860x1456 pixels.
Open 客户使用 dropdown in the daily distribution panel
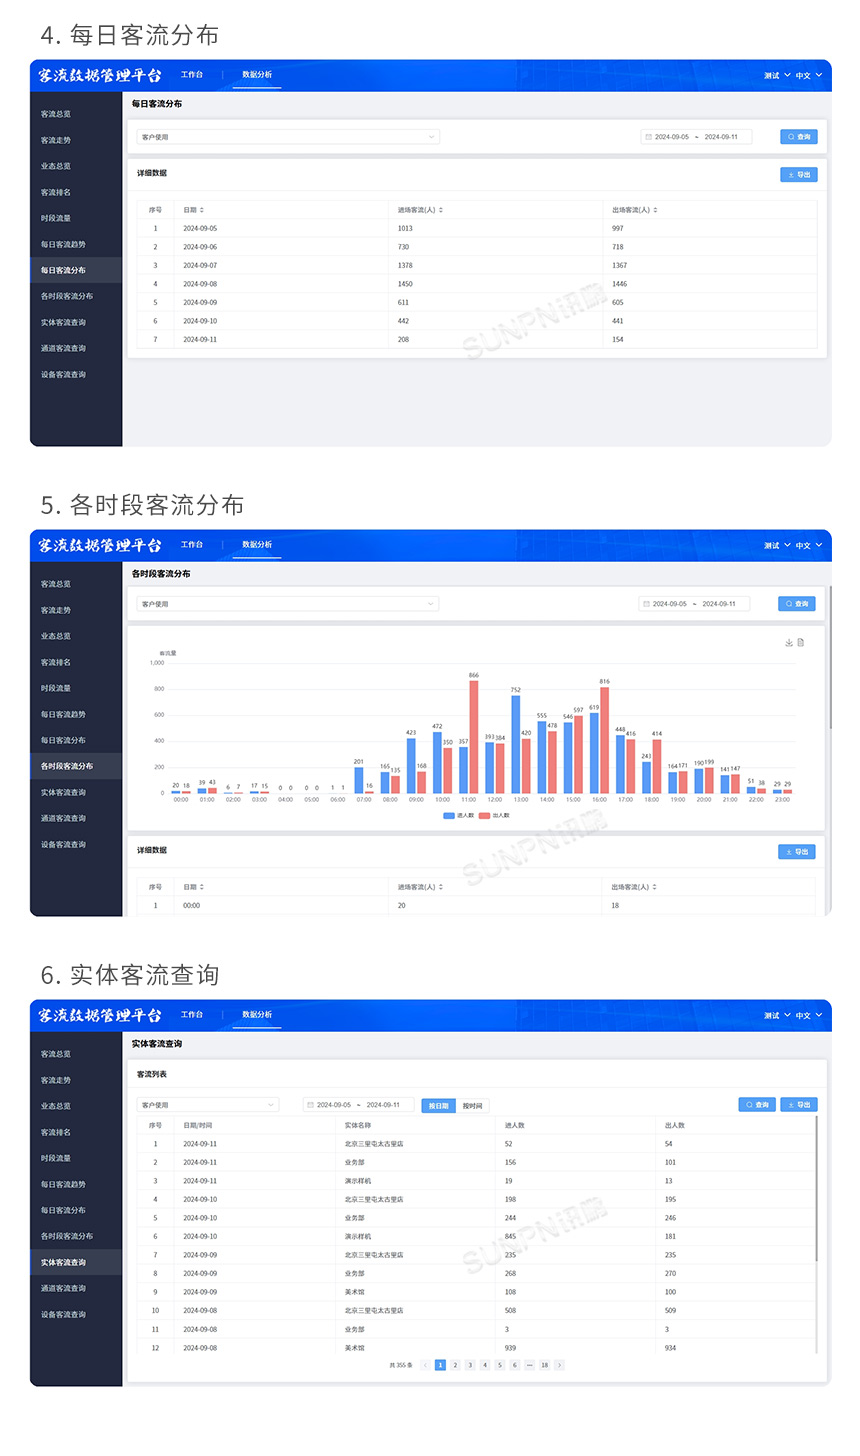[288, 137]
